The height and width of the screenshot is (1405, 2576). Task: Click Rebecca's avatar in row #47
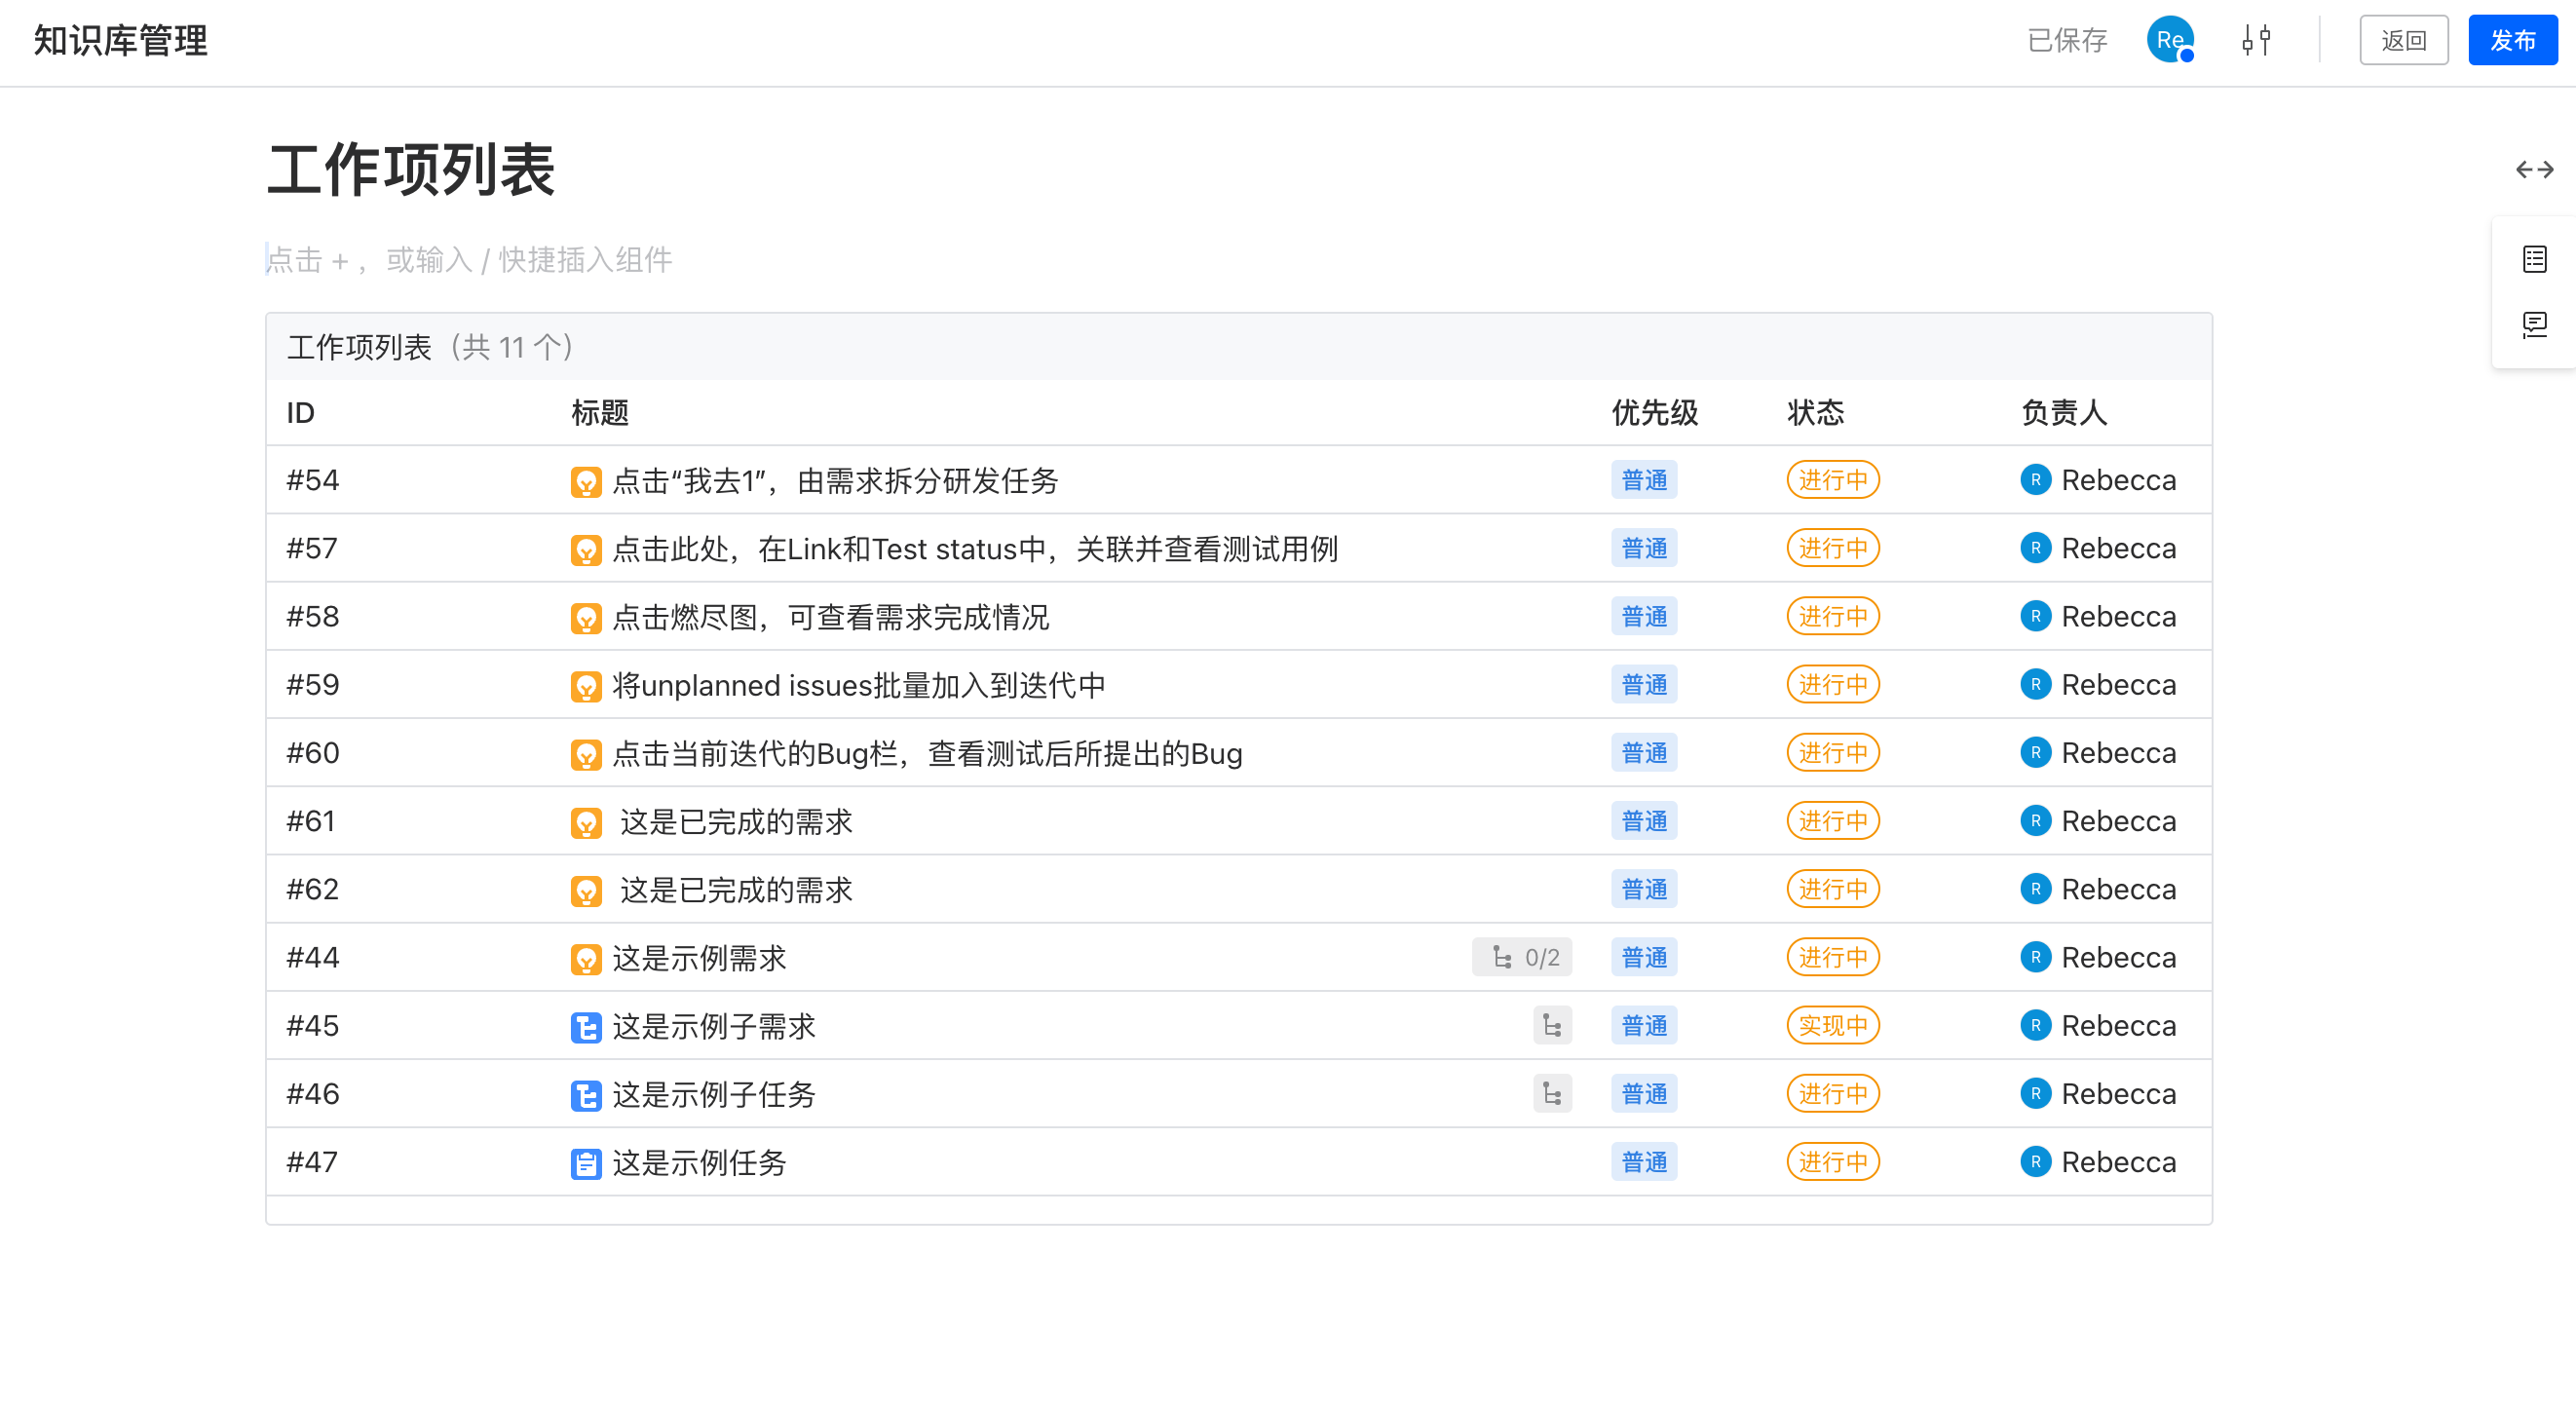2035,1162
